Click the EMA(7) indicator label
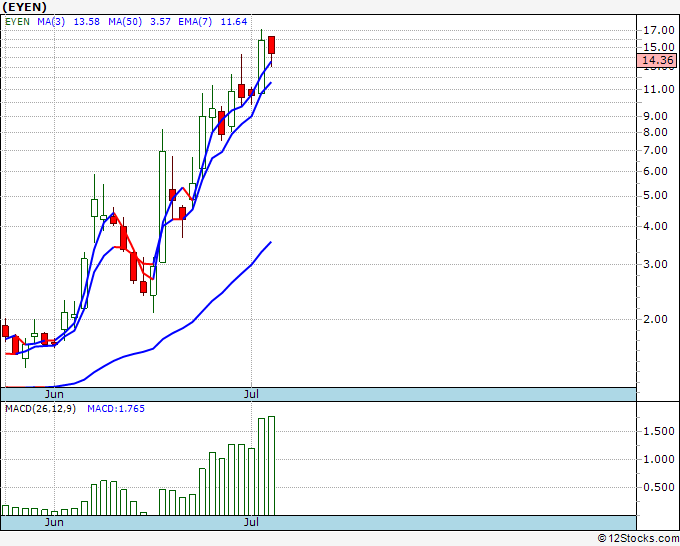This screenshot has width=680, height=546. [195, 22]
